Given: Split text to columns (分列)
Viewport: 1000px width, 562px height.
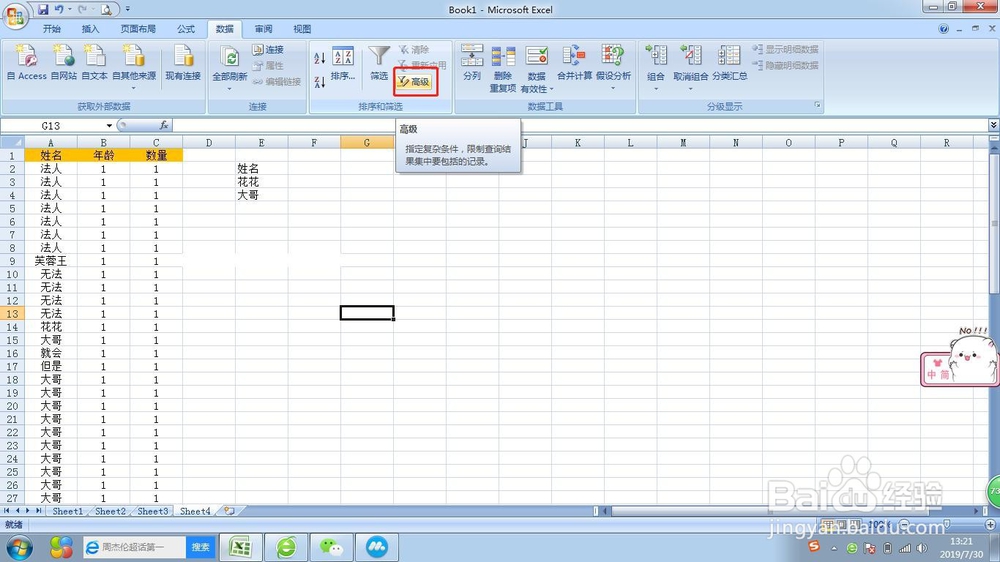Looking at the screenshot, I should pos(472,63).
